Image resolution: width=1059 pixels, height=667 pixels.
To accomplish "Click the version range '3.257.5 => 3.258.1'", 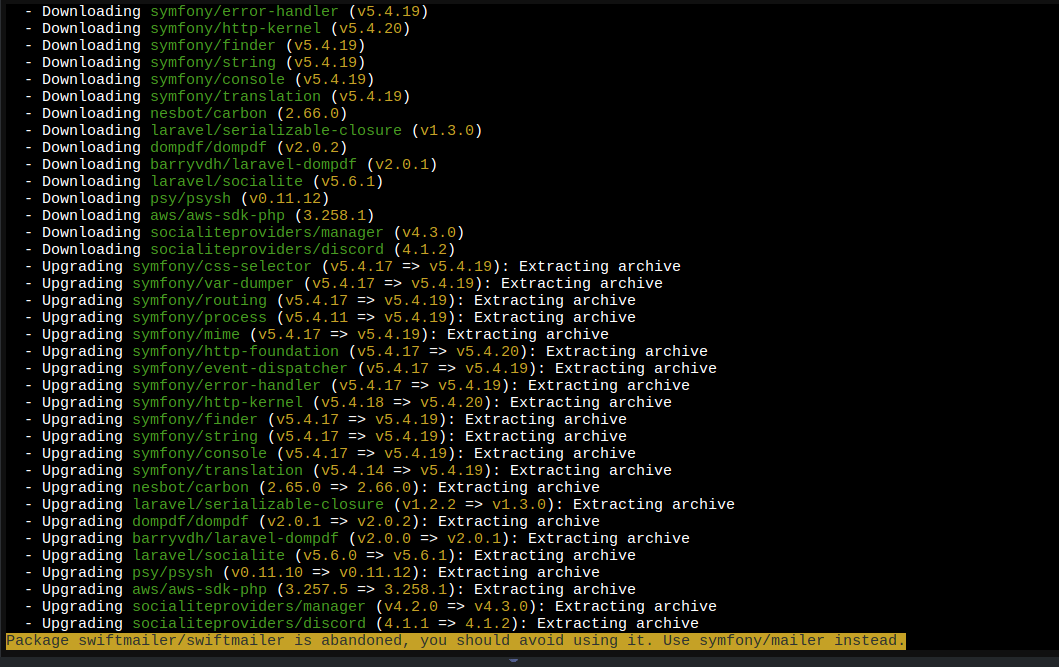I will tap(365, 589).
